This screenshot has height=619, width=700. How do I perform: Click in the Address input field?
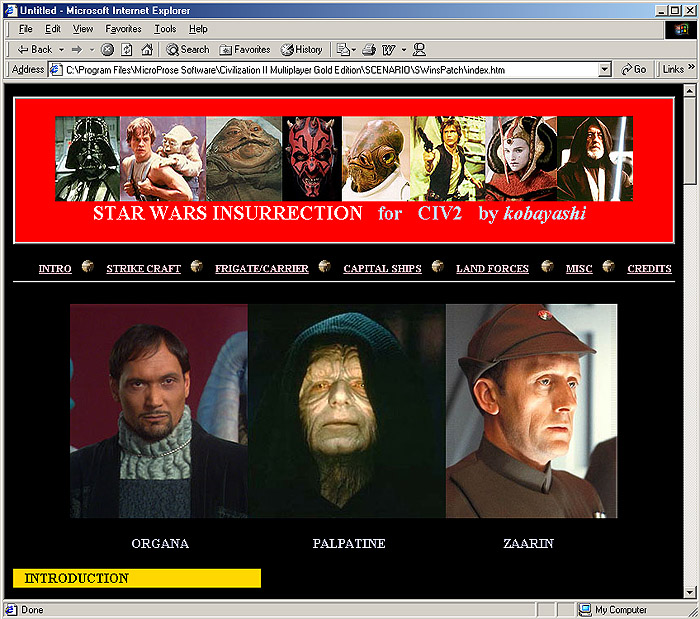330,70
